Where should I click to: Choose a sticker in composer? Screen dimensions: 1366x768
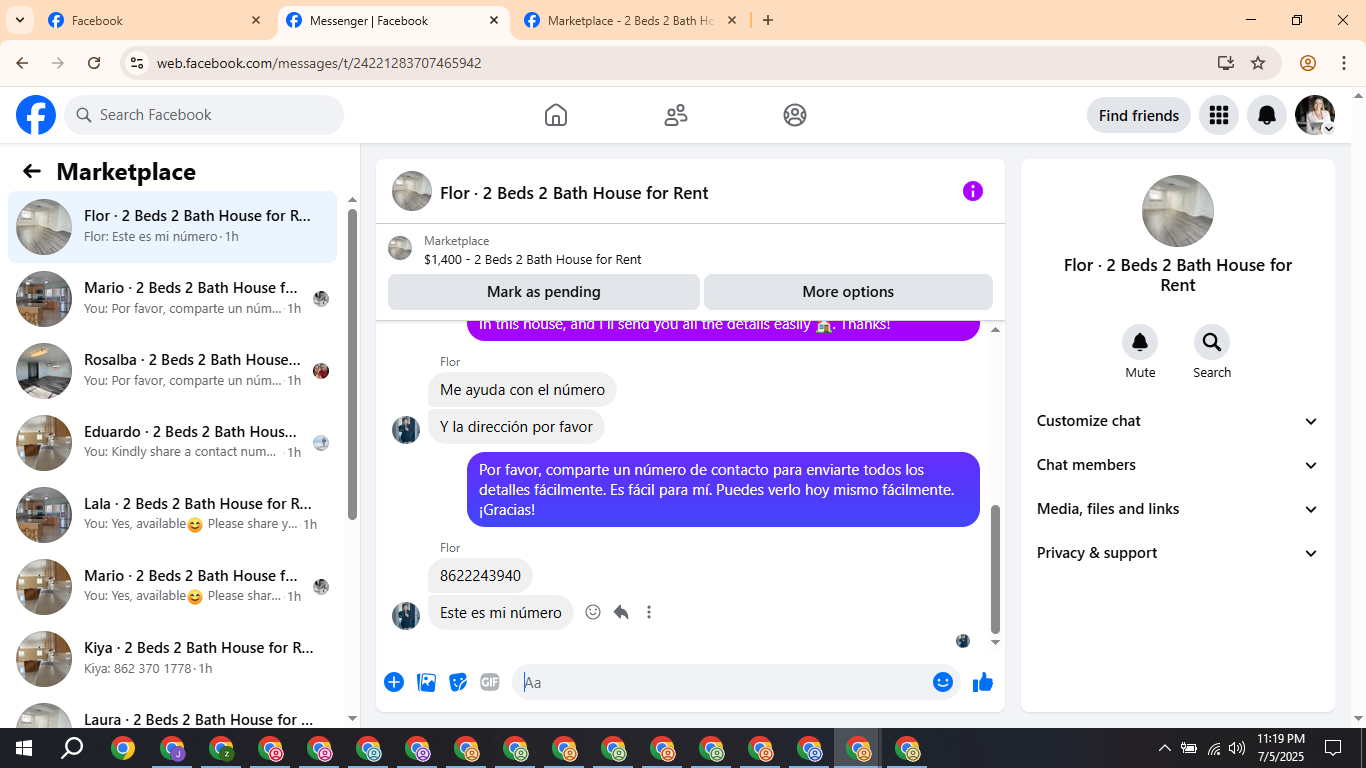point(458,682)
